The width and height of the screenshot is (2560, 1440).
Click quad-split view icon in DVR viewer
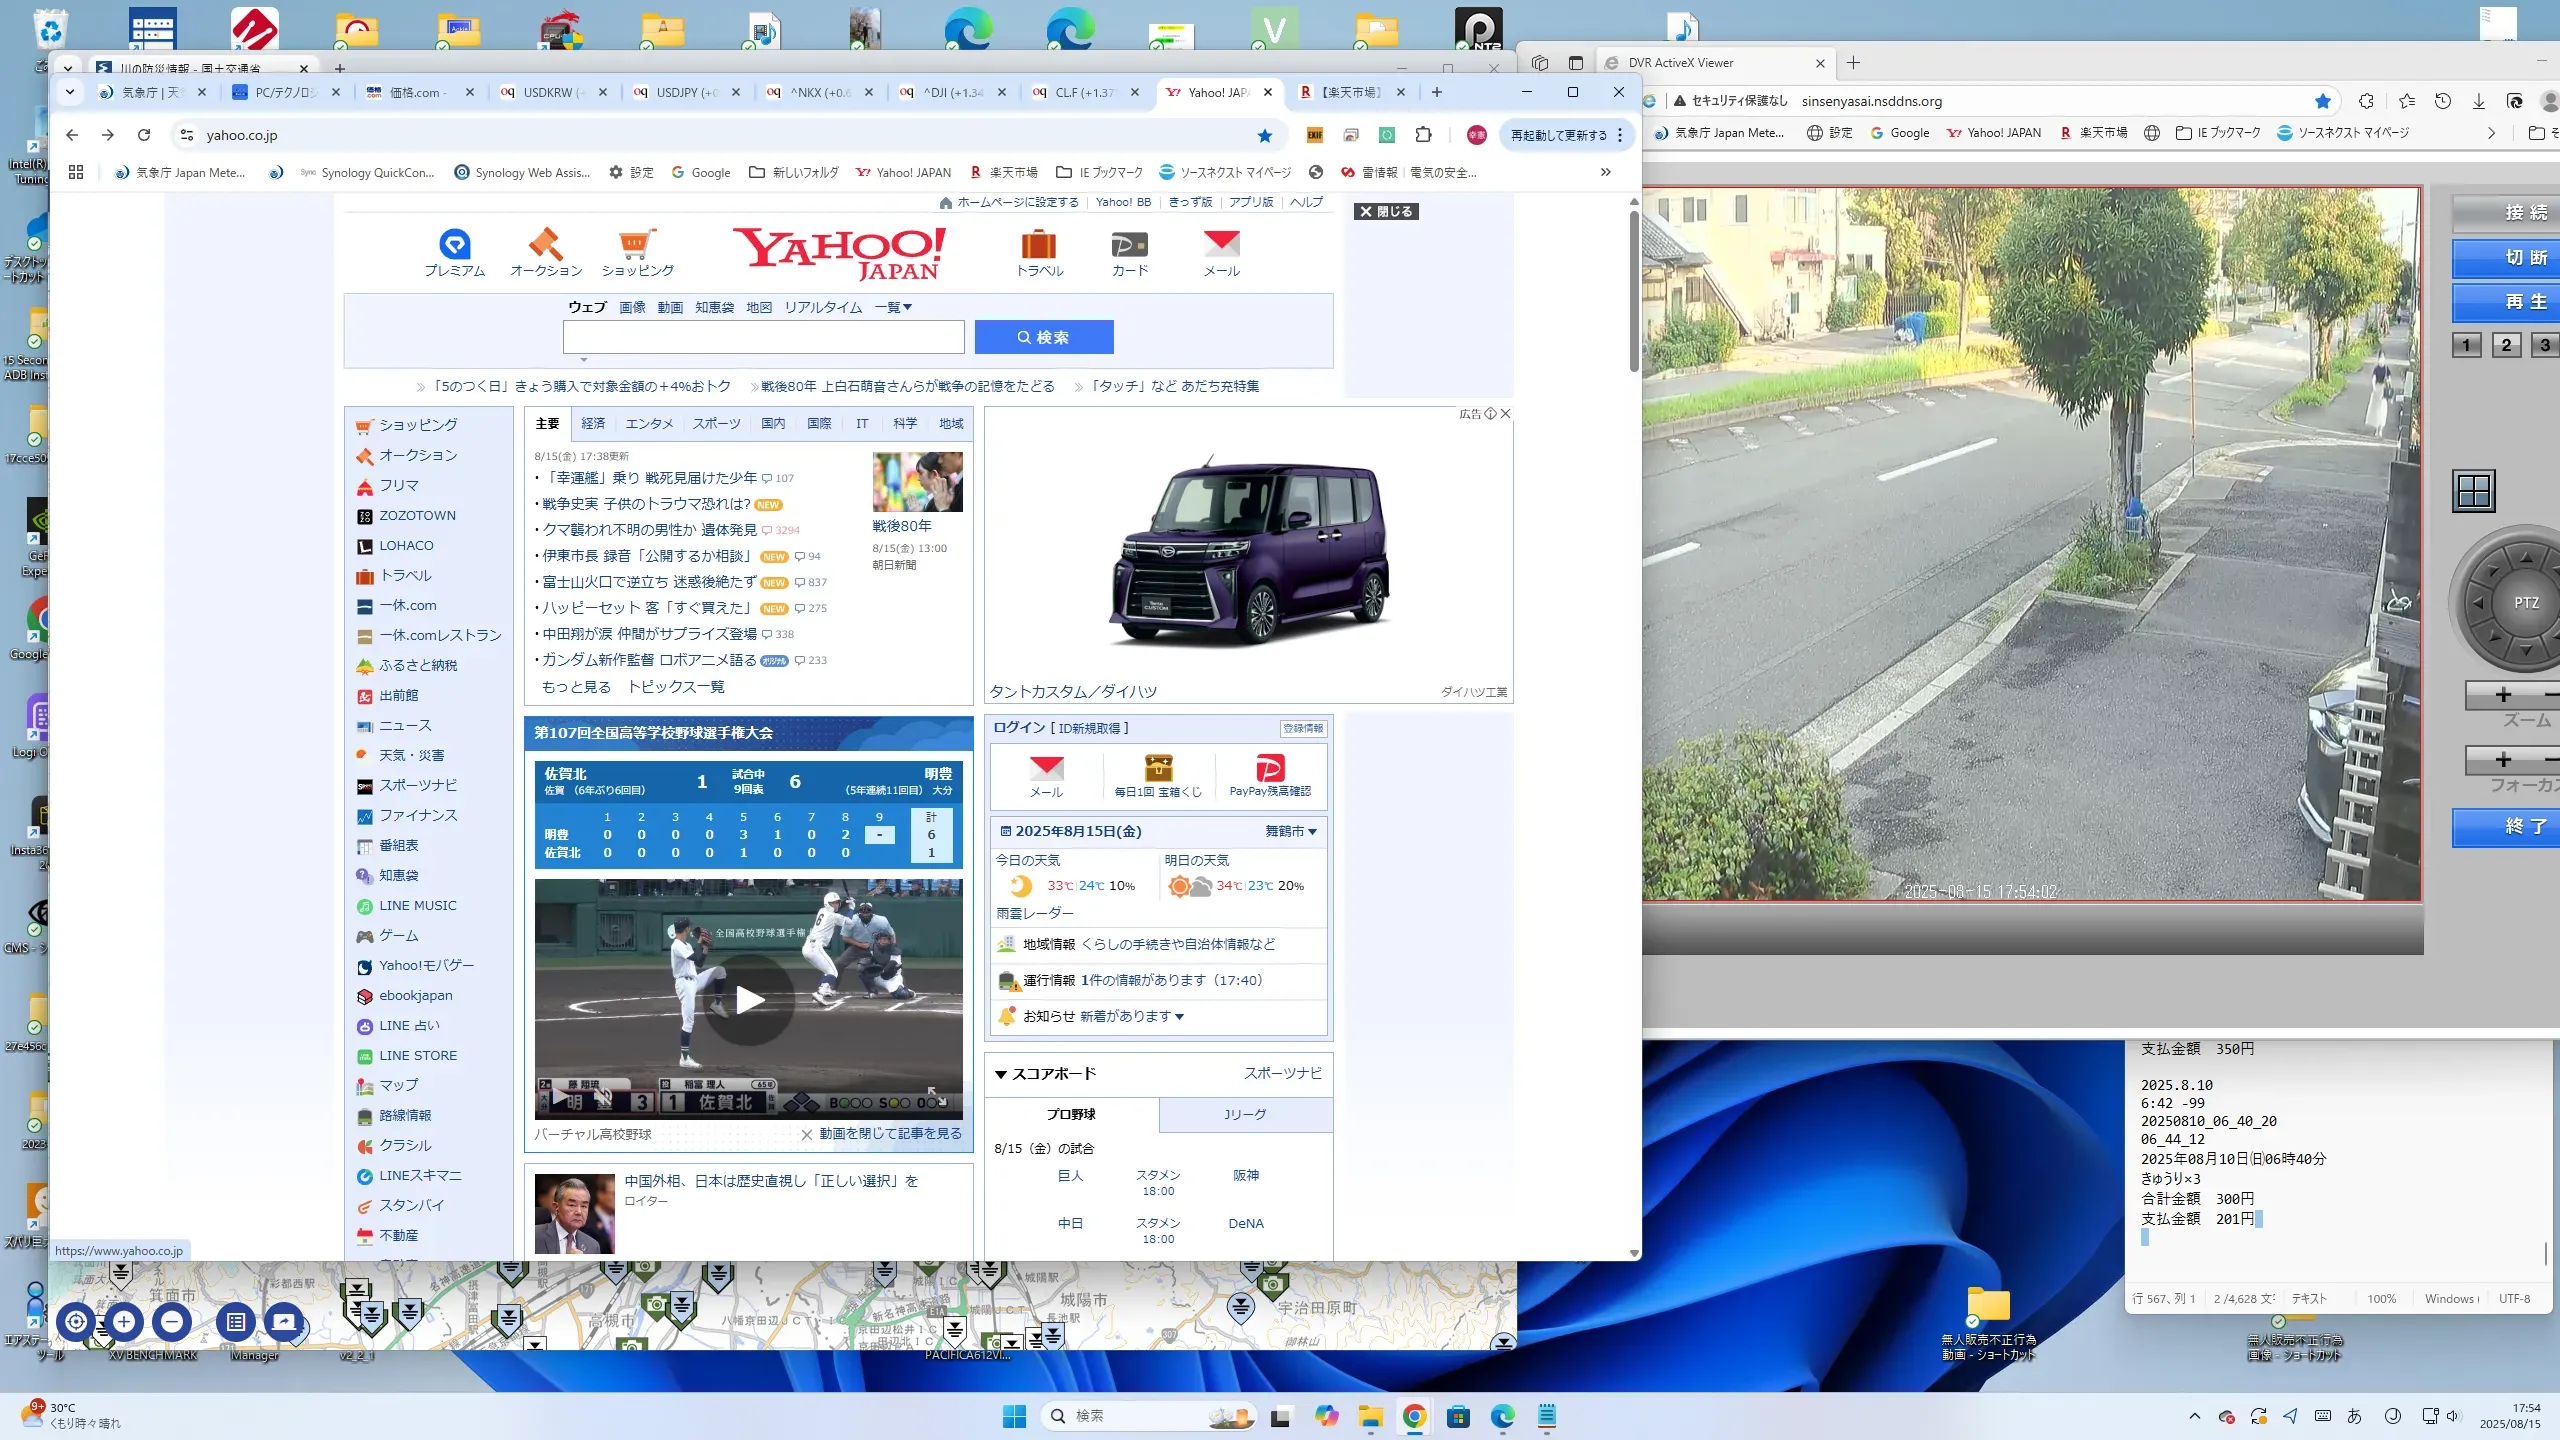coord(2474,491)
